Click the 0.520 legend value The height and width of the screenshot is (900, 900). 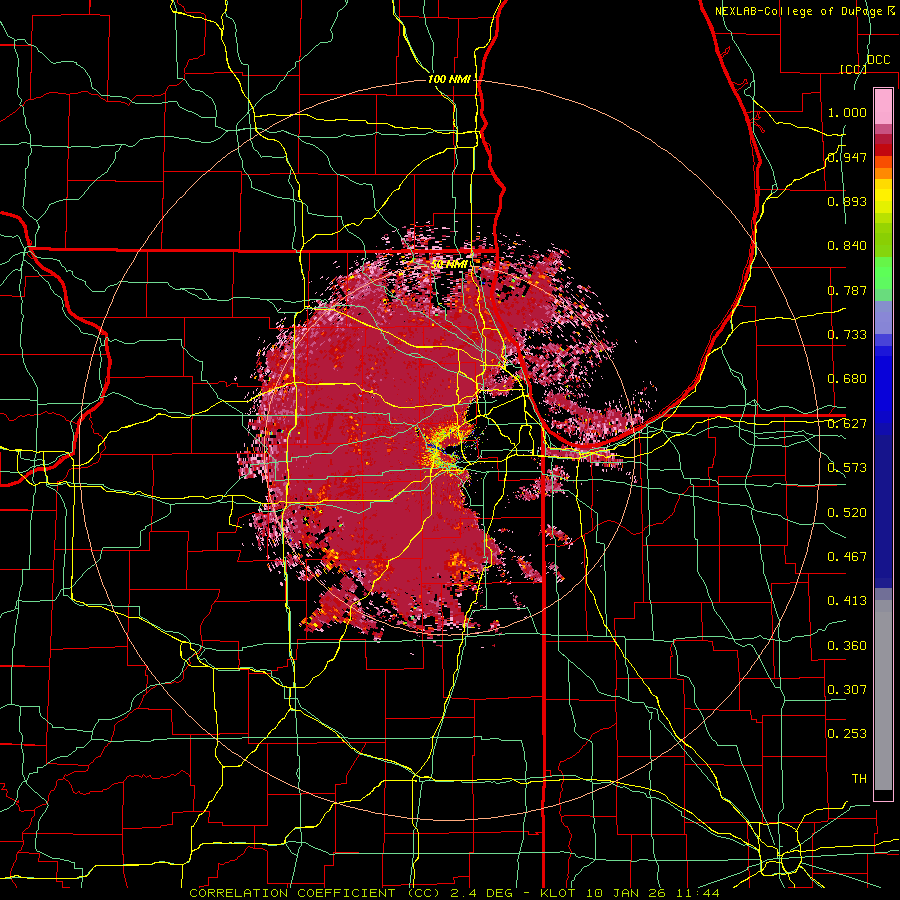click(x=847, y=513)
